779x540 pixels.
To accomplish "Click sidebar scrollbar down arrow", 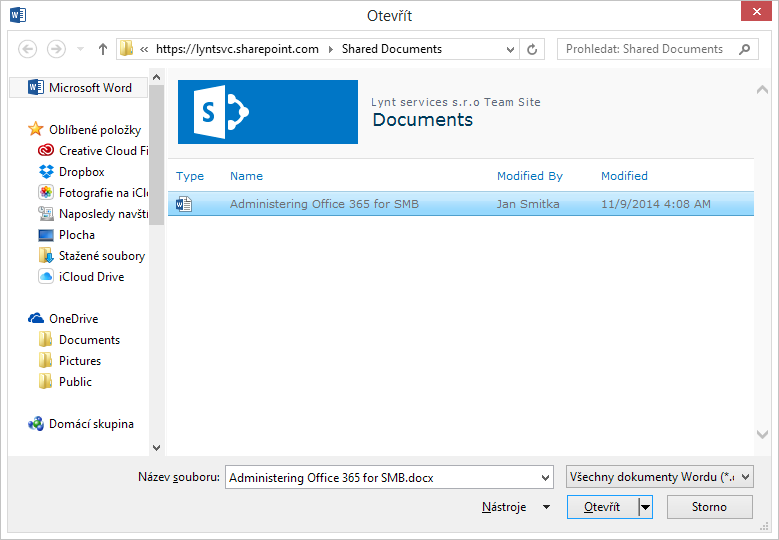I will tap(156, 448).
